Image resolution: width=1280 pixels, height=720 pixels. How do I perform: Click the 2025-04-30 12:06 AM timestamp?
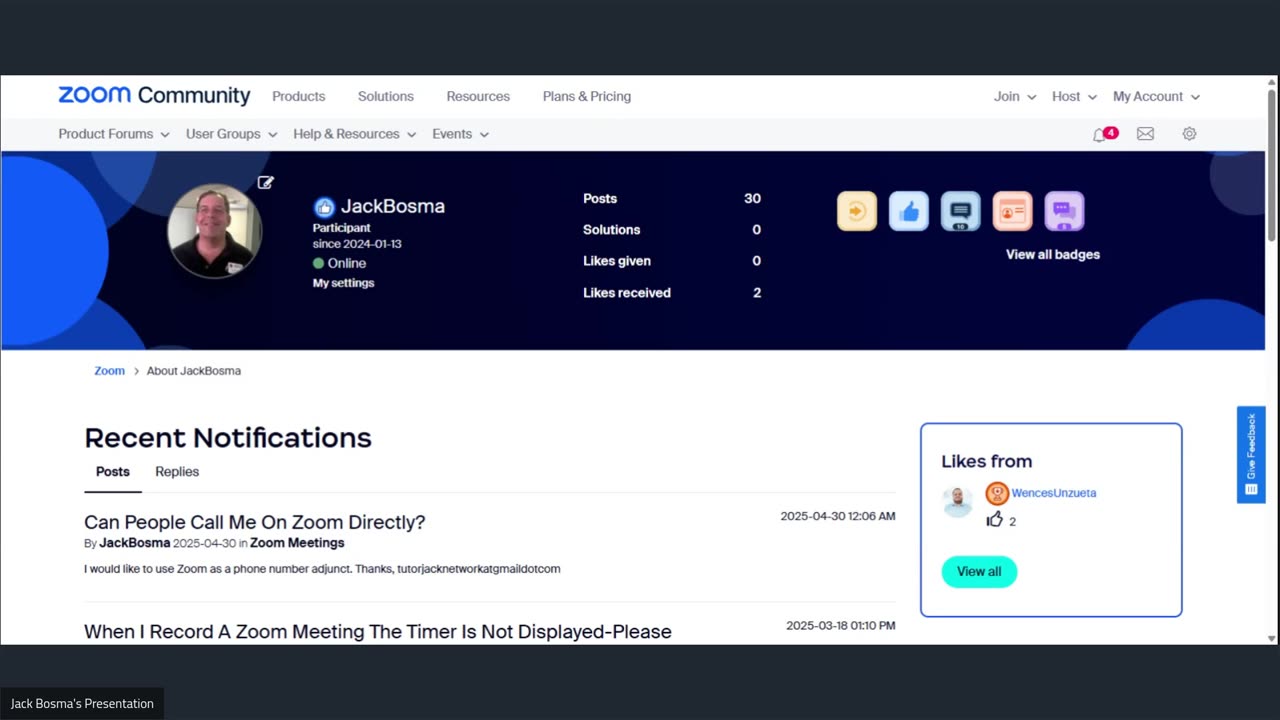[838, 516]
